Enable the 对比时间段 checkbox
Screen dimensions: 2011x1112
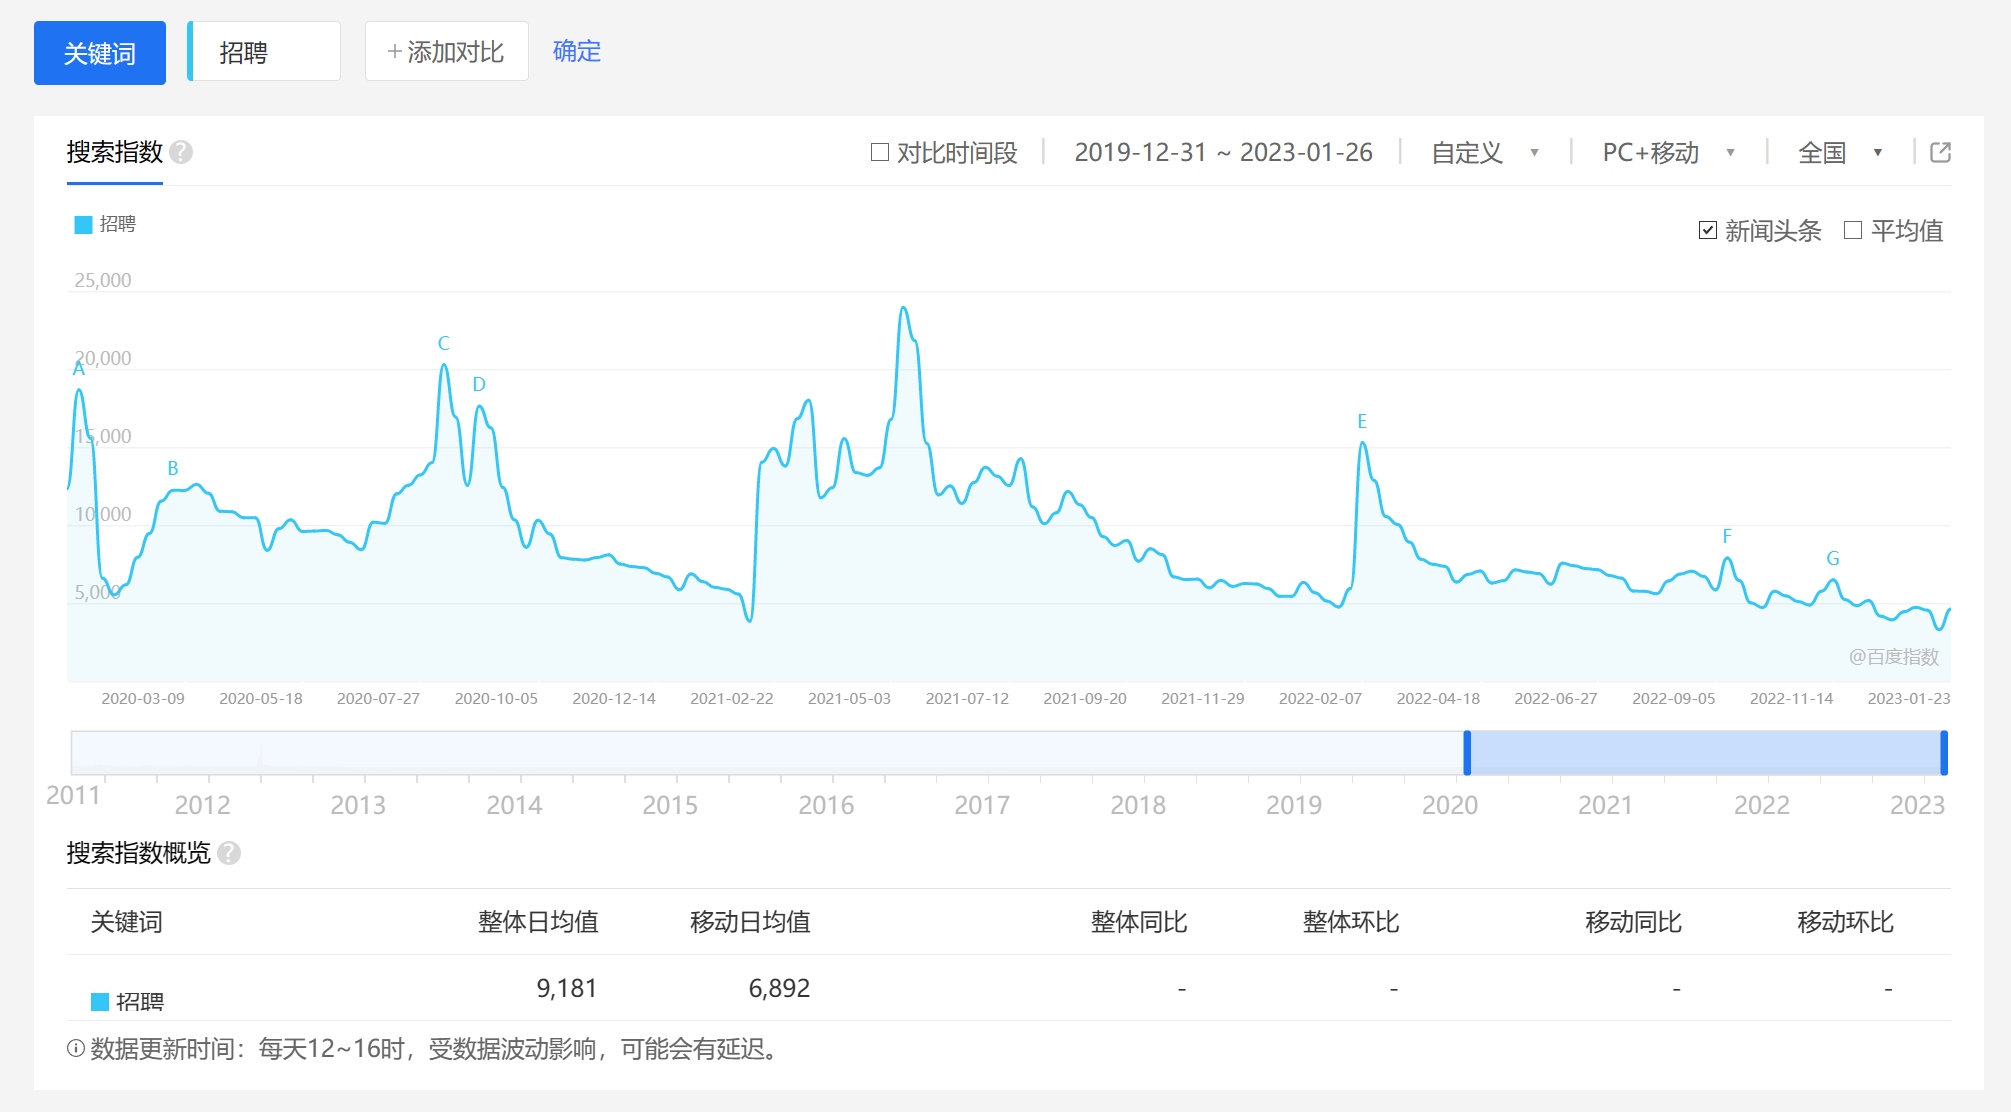tap(880, 151)
